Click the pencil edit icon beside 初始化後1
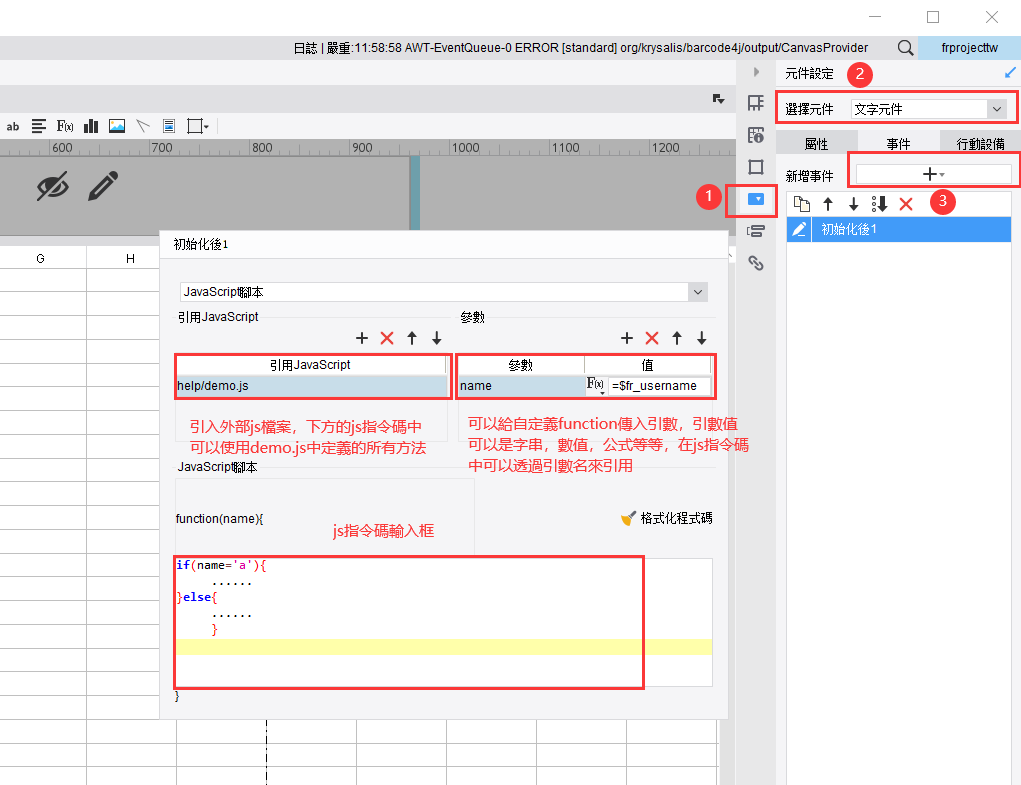This screenshot has width=1021, height=785. coord(797,229)
